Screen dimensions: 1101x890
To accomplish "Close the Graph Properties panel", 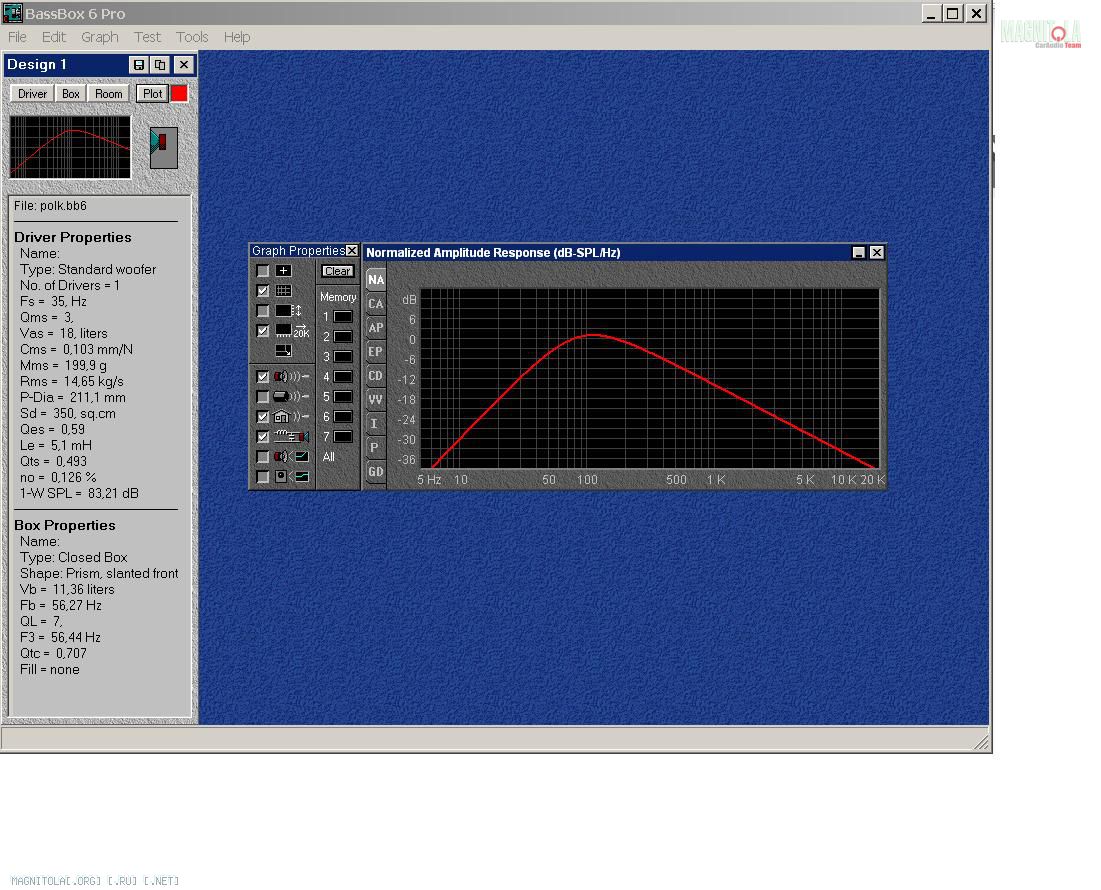I will pos(352,251).
